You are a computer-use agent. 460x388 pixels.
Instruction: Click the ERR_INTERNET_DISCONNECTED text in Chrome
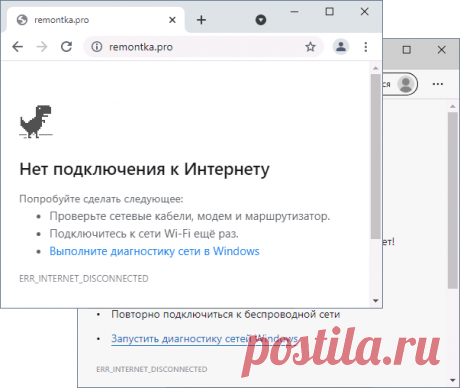pyautogui.click(x=84, y=278)
